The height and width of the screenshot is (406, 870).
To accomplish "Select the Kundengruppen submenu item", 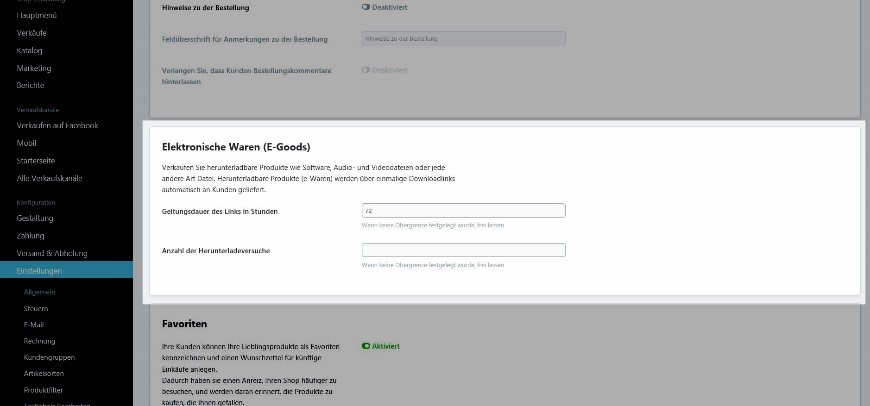I will [49, 358].
